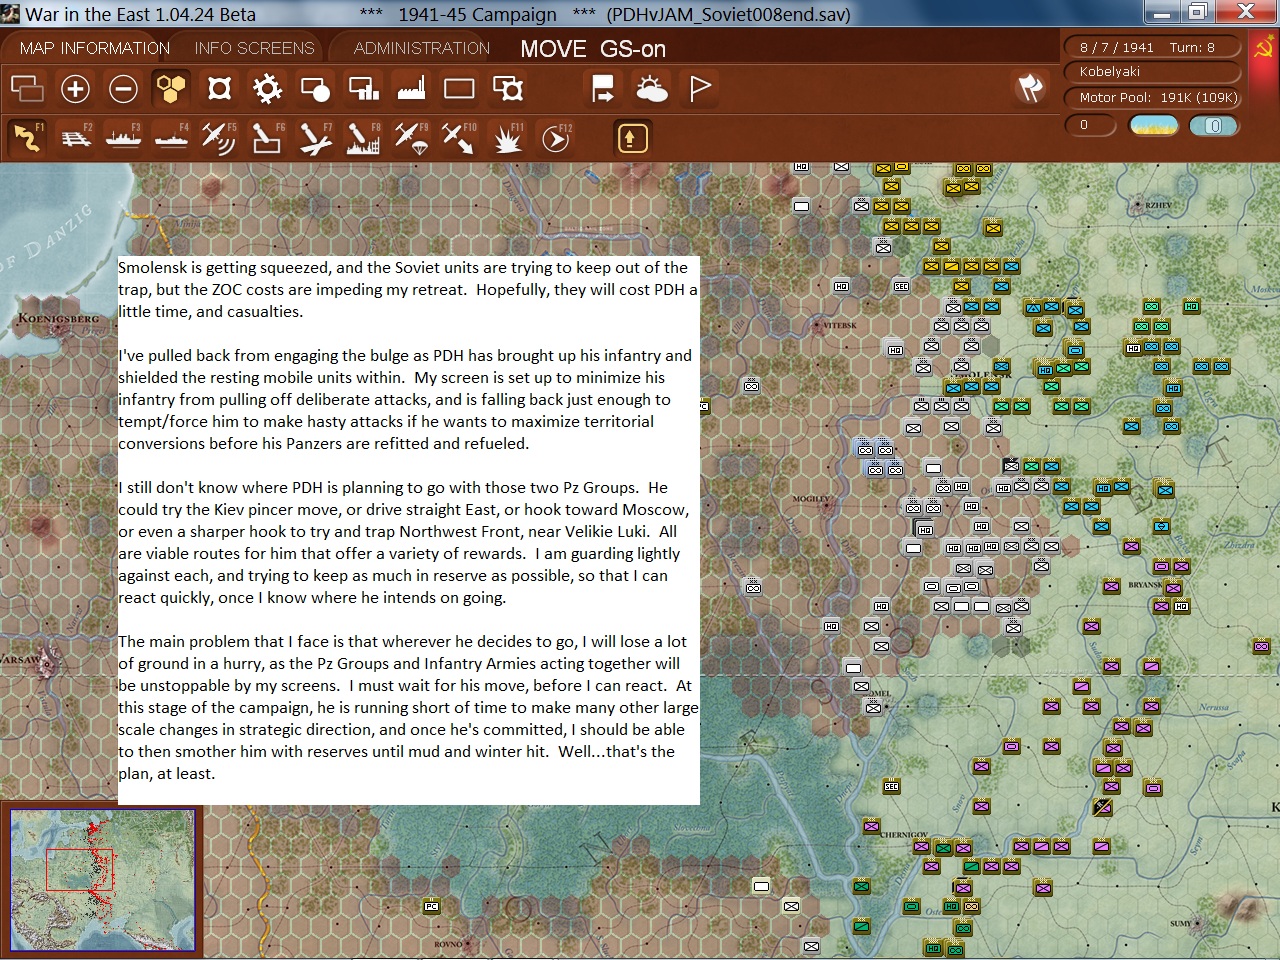Click the overlapping windows toolbar icon

[x=27, y=89]
